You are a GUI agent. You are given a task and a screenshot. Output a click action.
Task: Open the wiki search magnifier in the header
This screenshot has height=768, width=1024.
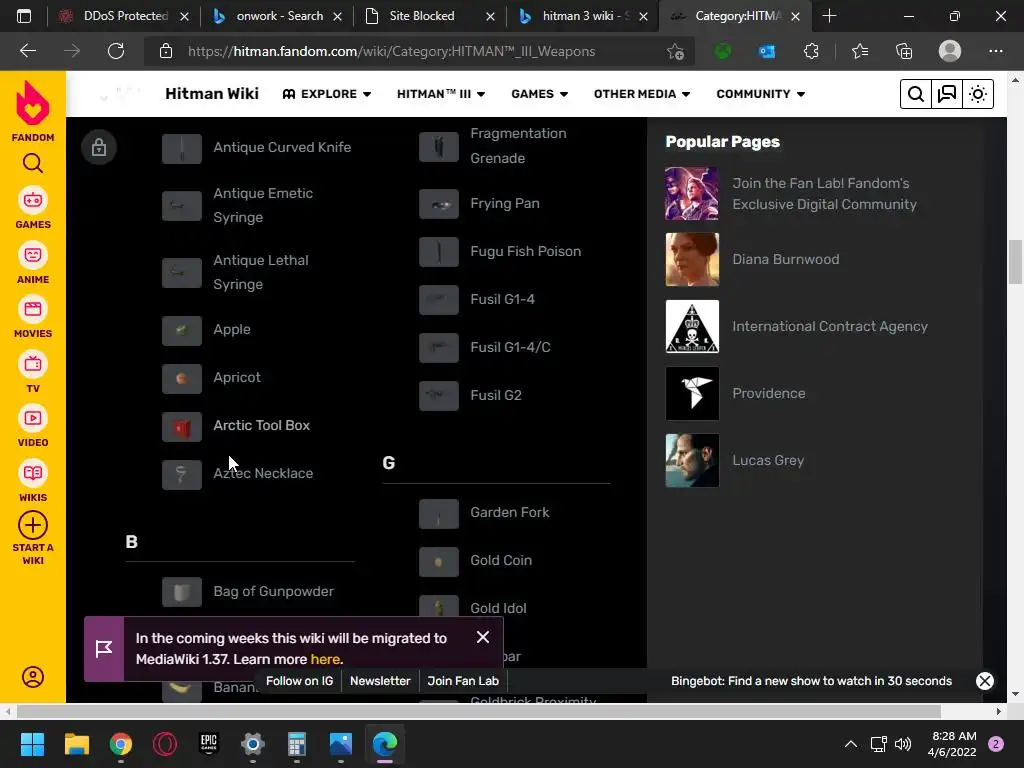tap(916, 94)
